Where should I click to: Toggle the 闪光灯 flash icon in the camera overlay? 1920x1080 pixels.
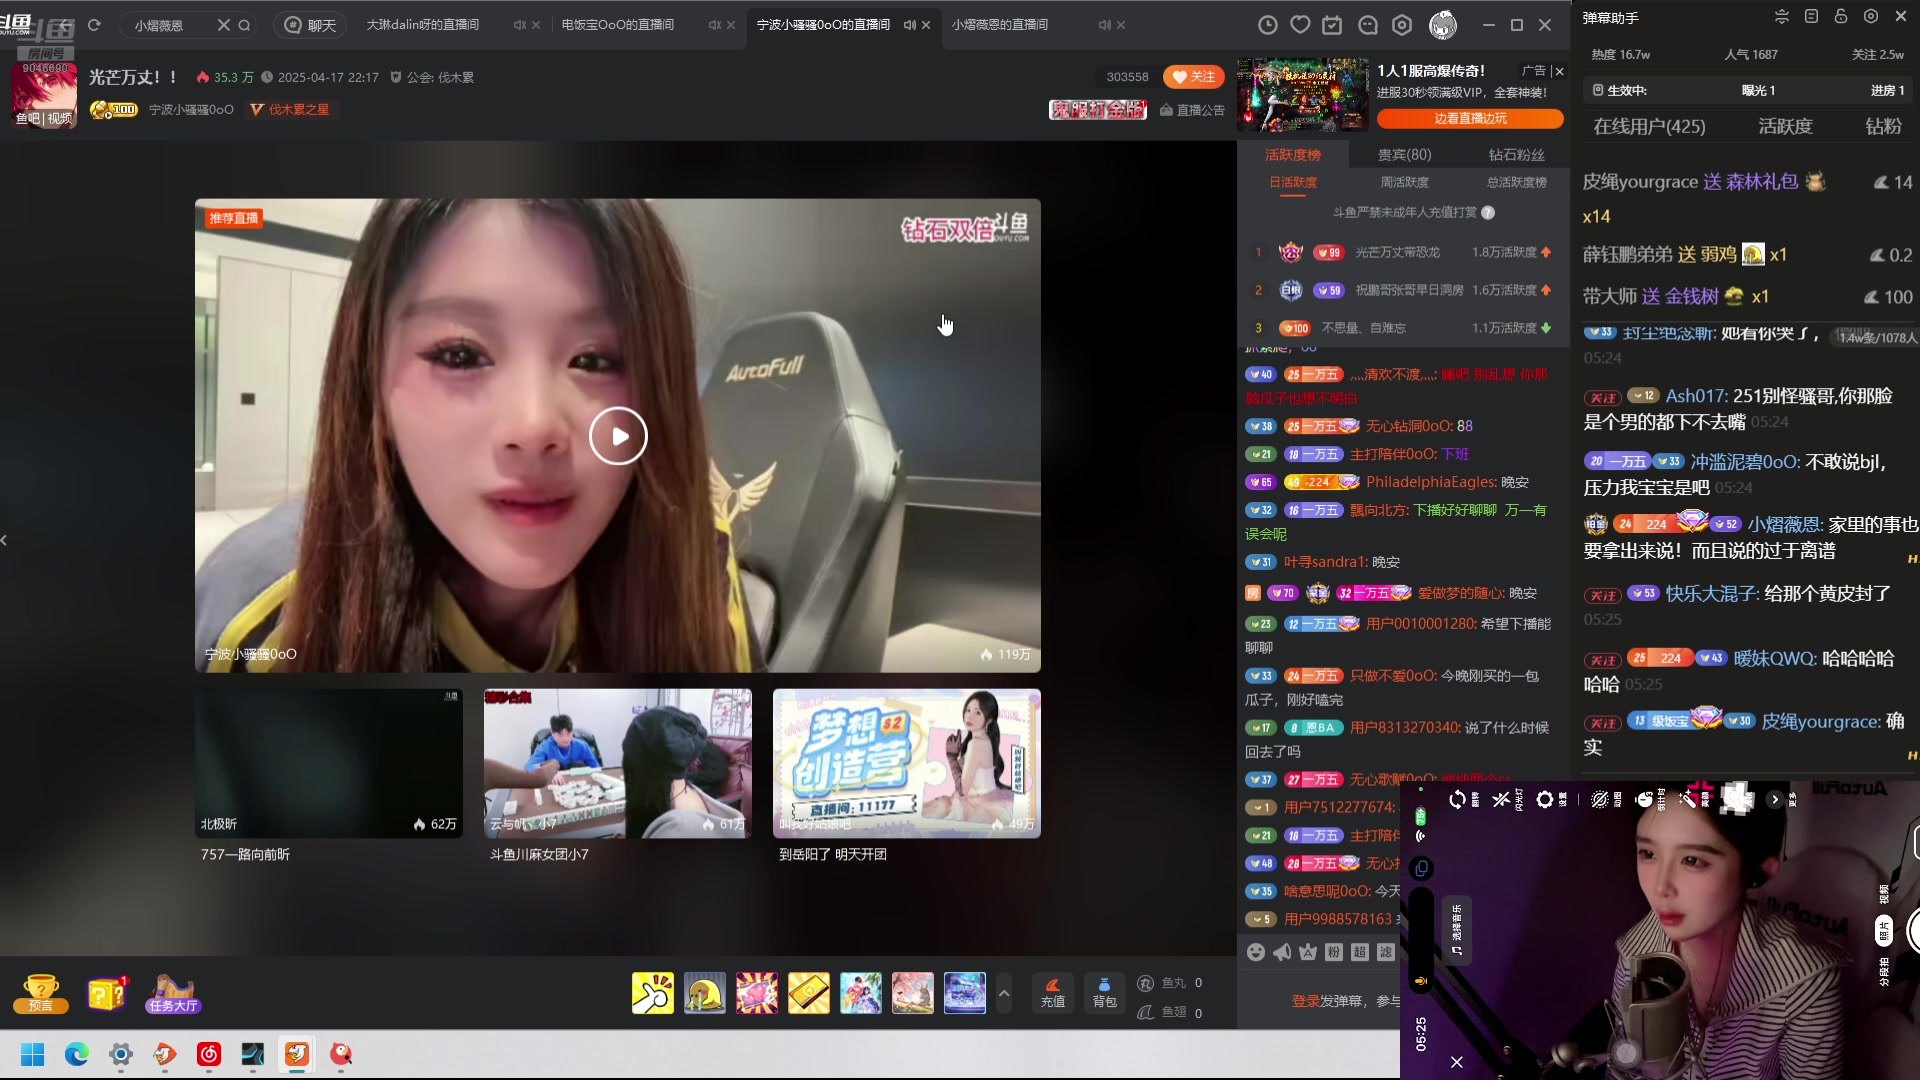(x=1501, y=799)
